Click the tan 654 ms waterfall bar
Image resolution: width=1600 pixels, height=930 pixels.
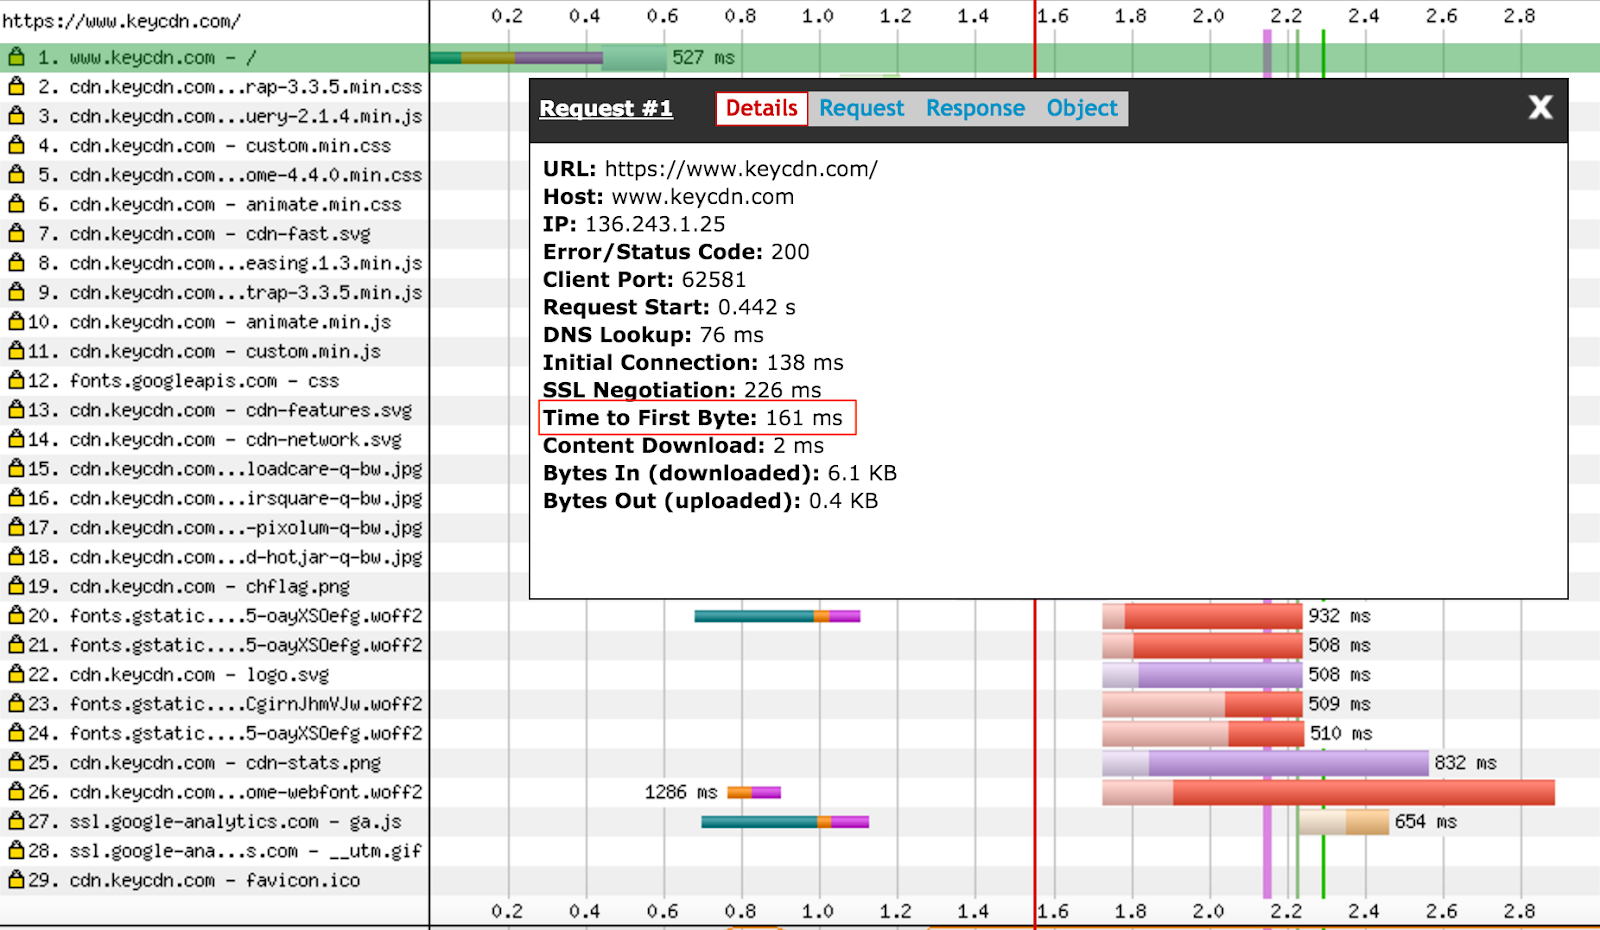[1343, 822]
